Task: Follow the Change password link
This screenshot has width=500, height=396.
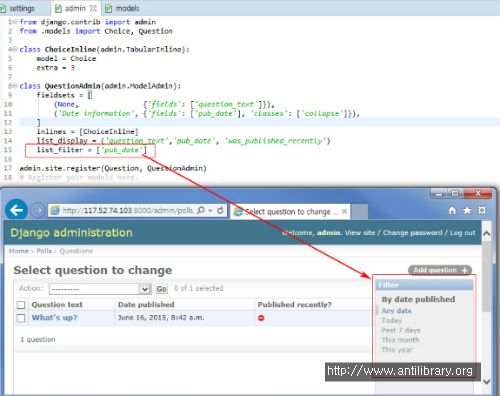Action: (x=412, y=233)
